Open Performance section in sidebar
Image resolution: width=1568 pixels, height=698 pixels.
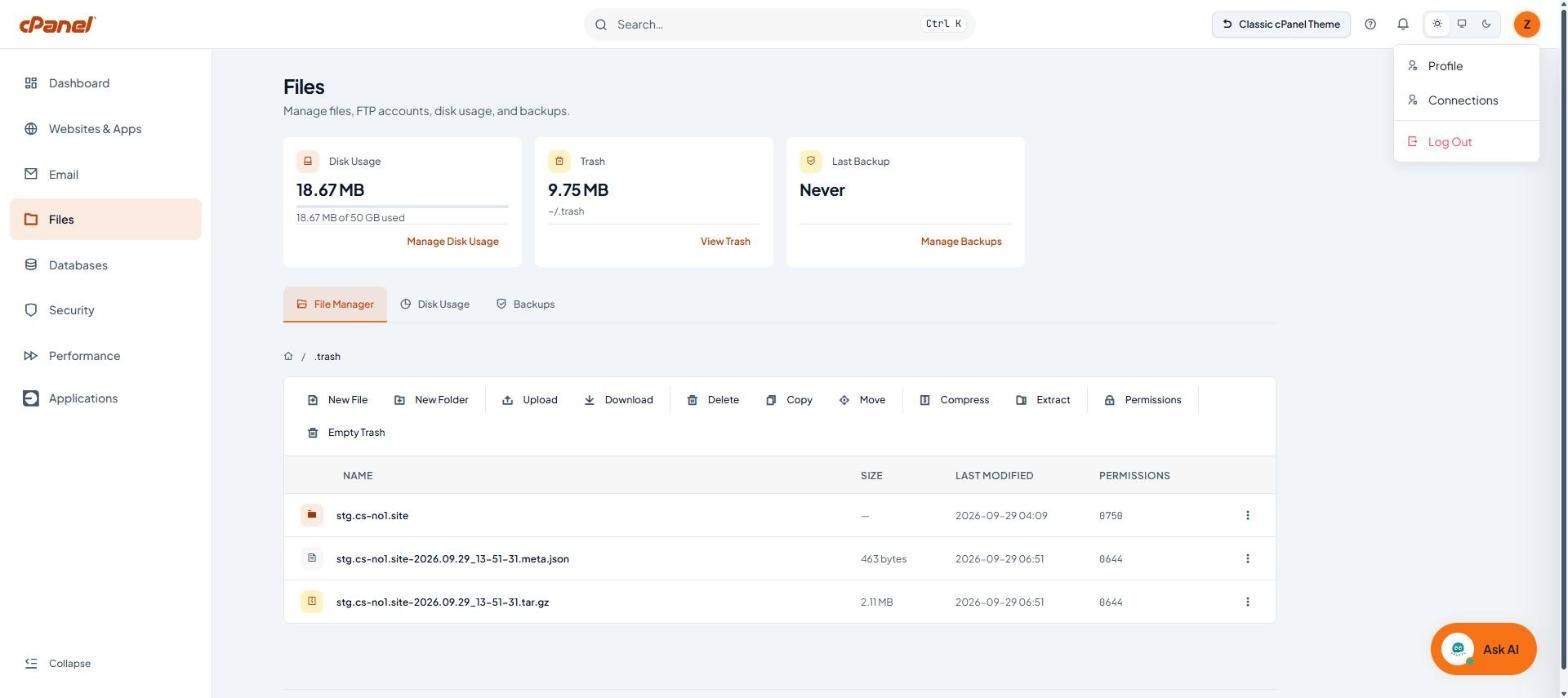pyautogui.click(x=105, y=356)
